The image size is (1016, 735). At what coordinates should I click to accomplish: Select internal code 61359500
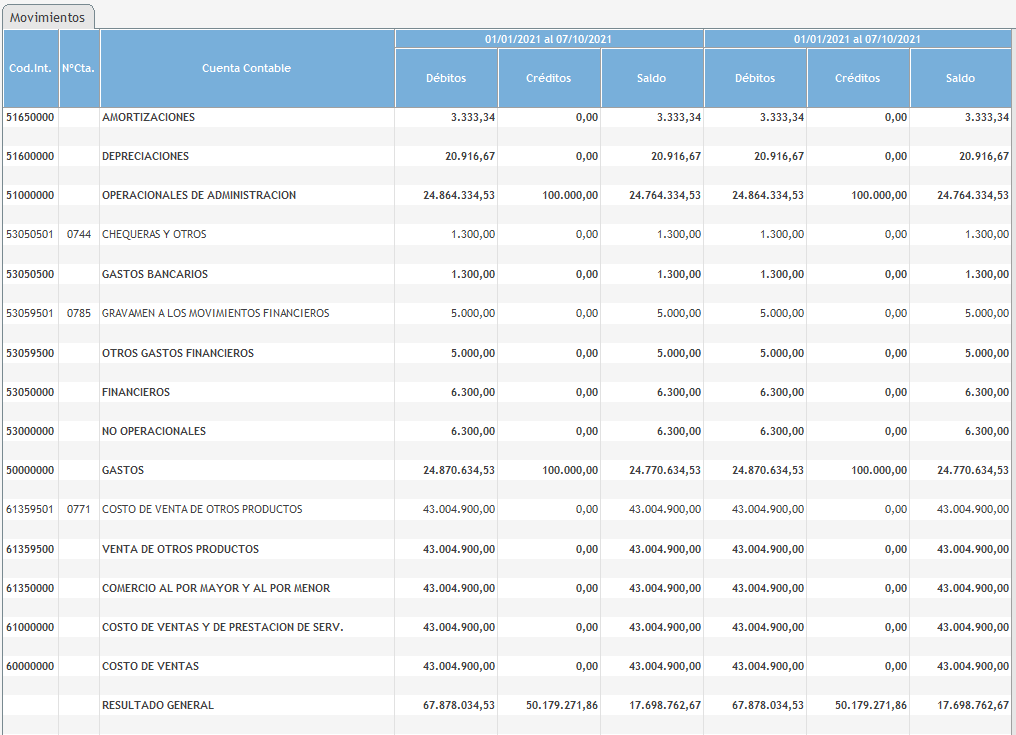pyautogui.click(x=31, y=549)
